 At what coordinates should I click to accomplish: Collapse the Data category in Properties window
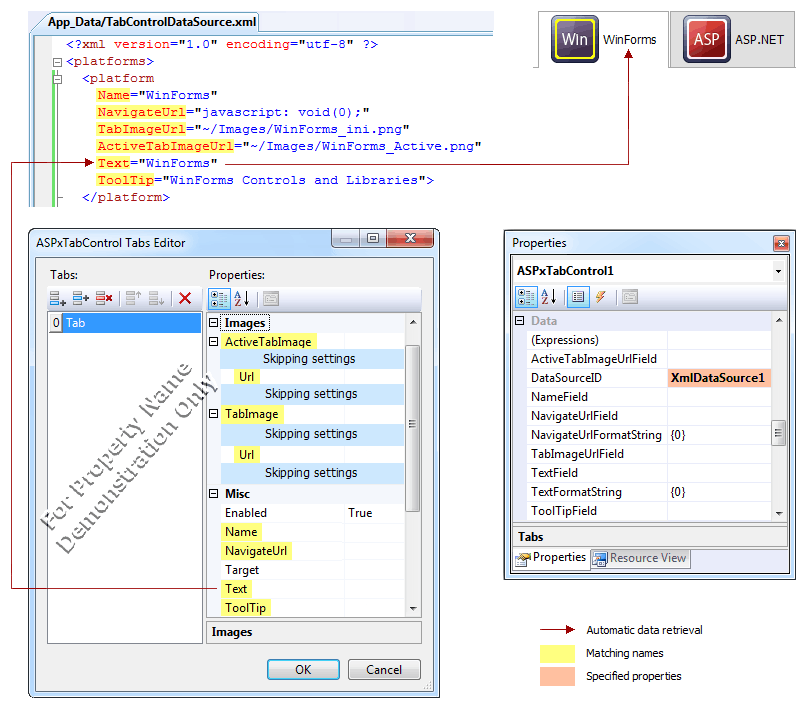tap(520, 320)
